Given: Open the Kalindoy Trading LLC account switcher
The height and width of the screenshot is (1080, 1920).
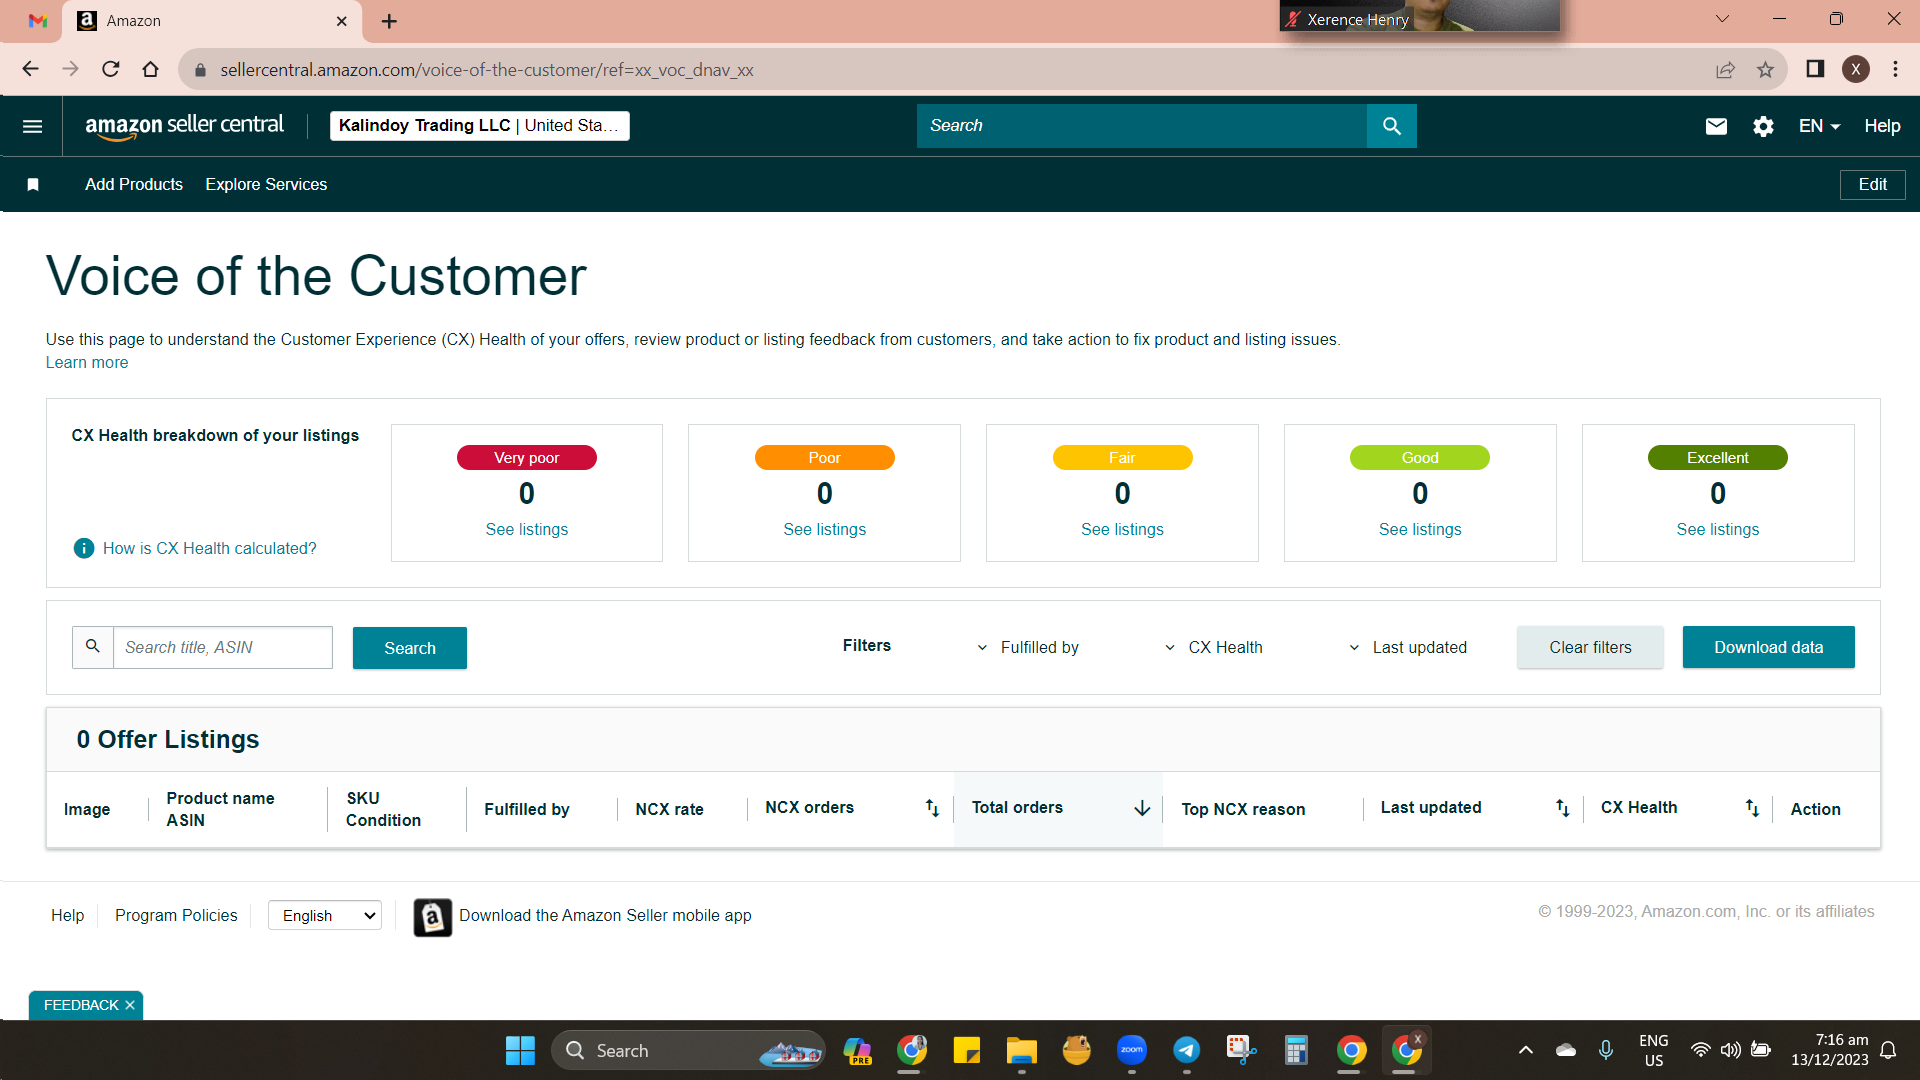Looking at the screenshot, I should point(480,126).
